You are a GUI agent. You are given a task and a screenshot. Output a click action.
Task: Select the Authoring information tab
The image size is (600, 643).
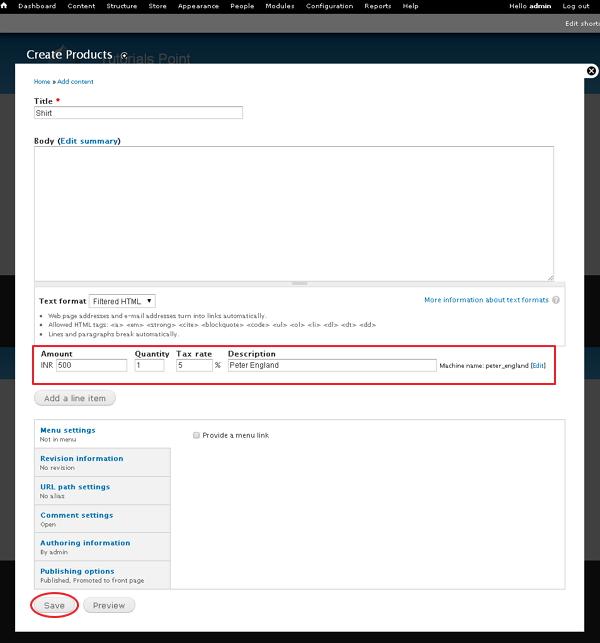(102, 547)
